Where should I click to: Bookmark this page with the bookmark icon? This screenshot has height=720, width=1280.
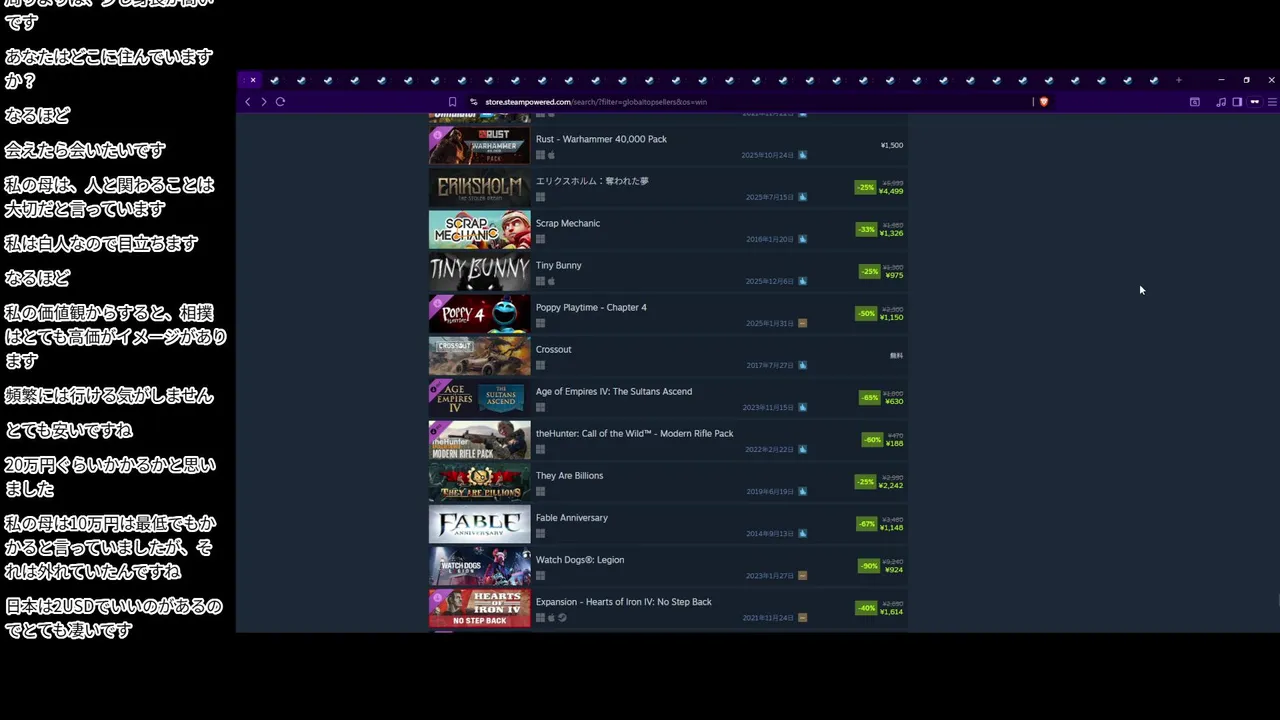tap(452, 102)
